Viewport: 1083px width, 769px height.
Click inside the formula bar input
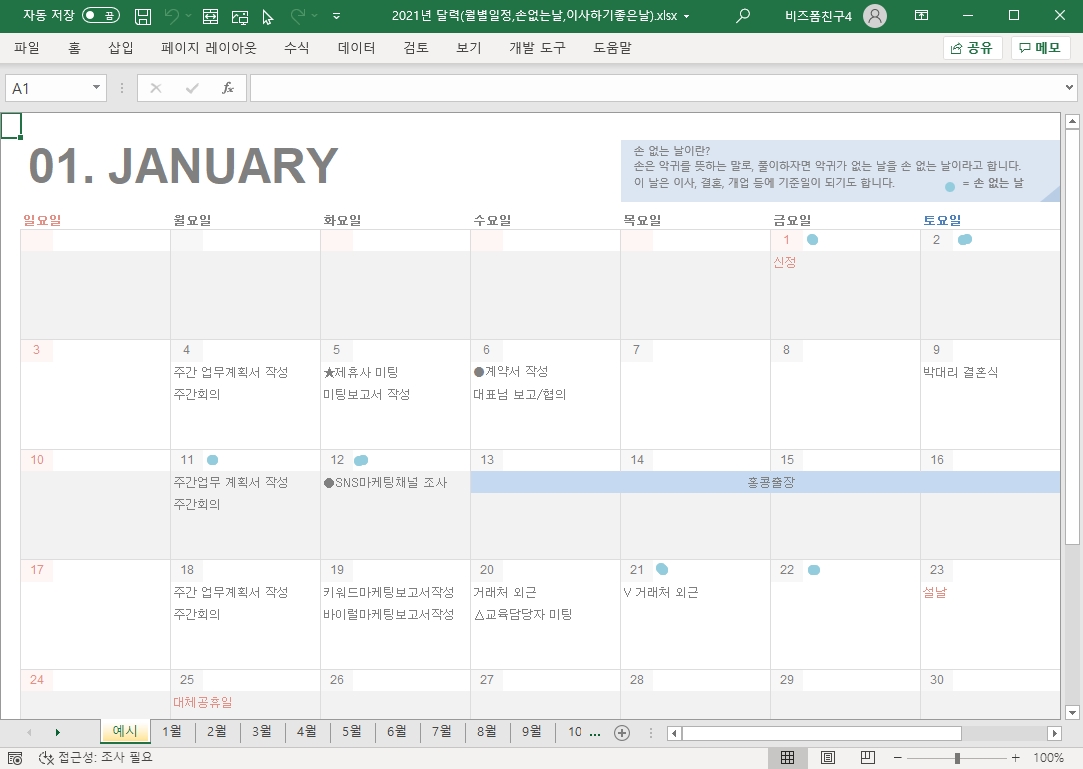(655, 88)
